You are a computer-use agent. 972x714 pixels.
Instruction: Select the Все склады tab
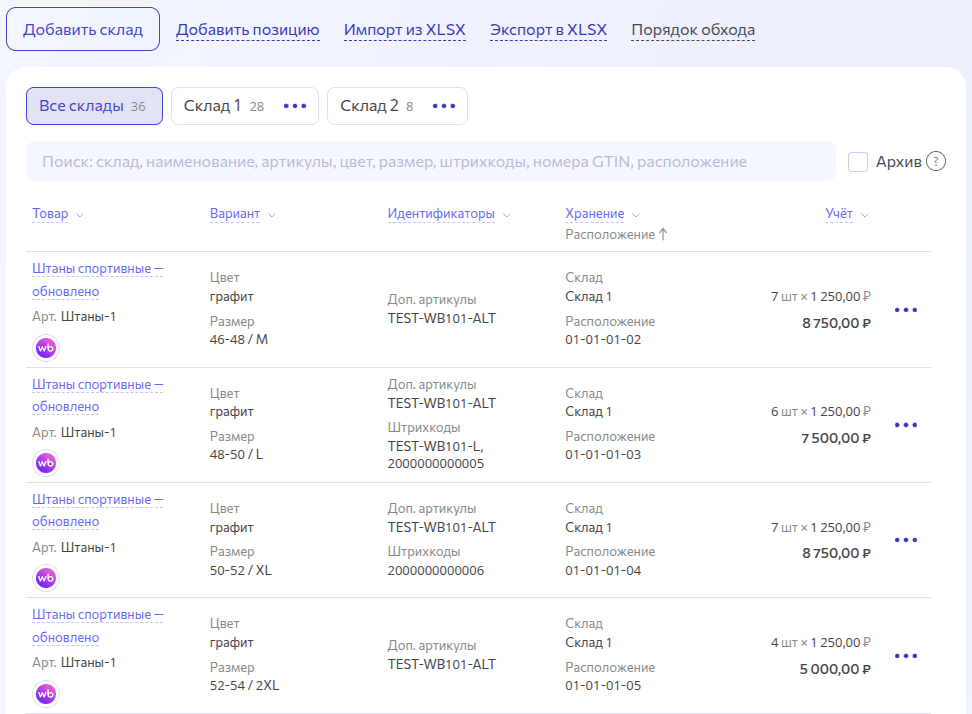(94, 106)
